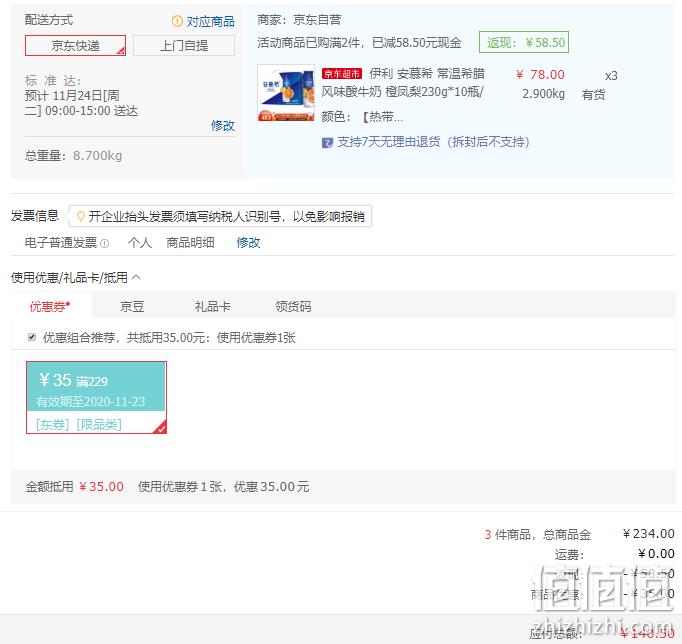
Task: Click info icon next to 电子普通发票
Action: [104, 244]
